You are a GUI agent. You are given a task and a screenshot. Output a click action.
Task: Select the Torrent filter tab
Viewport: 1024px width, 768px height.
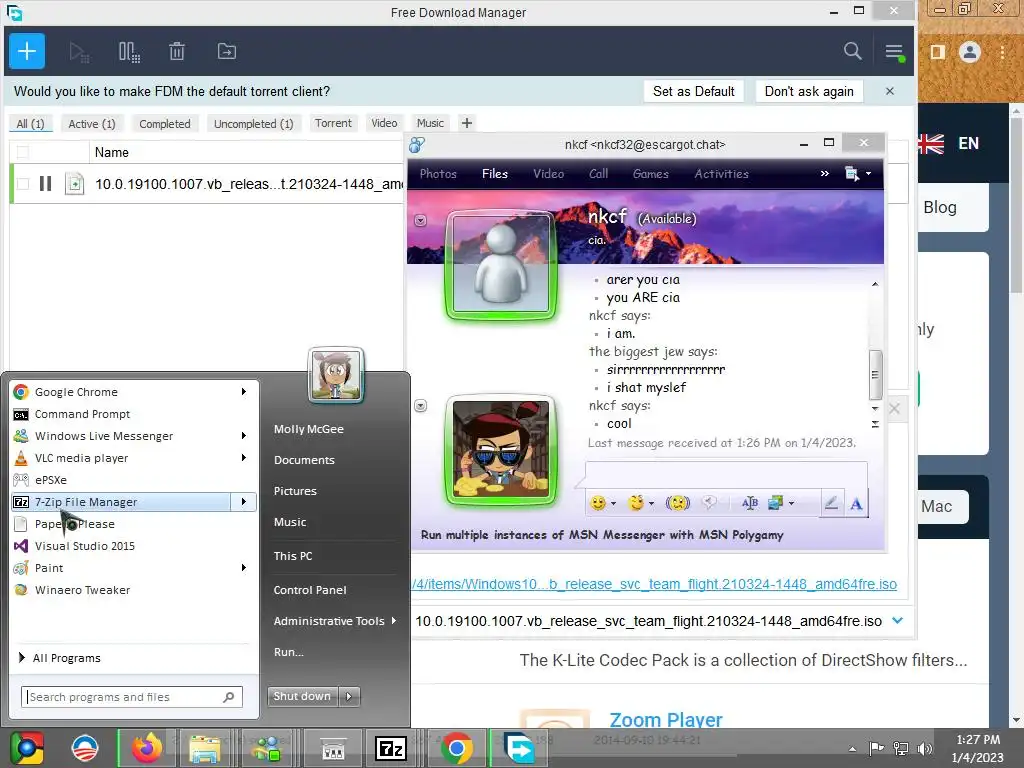(x=333, y=123)
